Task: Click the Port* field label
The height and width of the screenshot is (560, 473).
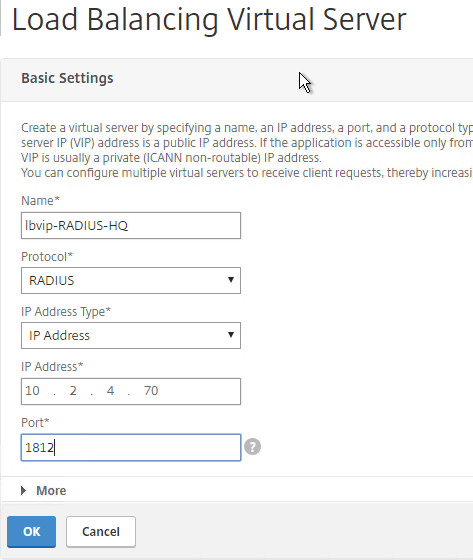Action: coord(35,422)
